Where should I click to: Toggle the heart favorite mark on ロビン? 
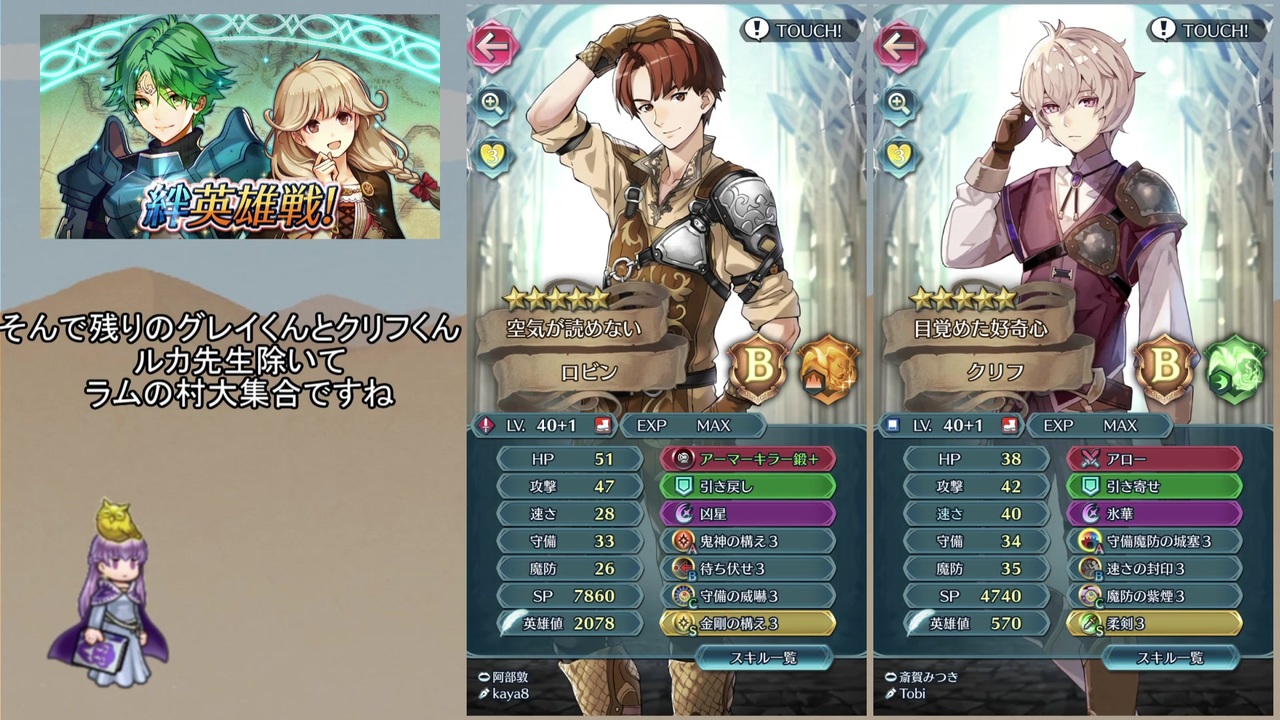[492, 155]
